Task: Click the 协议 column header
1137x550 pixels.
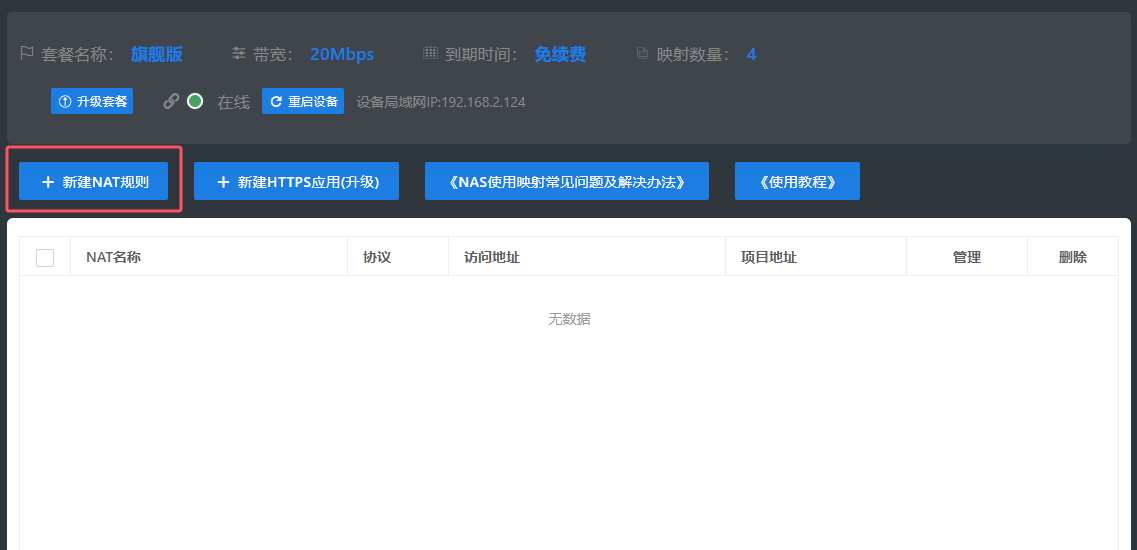Action: pyautogui.click(x=377, y=257)
